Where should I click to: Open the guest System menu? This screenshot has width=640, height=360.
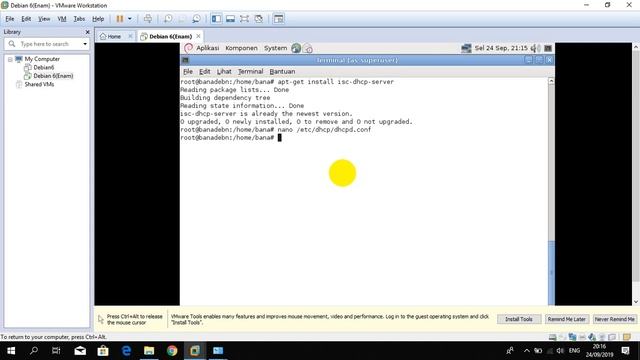click(x=276, y=48)
